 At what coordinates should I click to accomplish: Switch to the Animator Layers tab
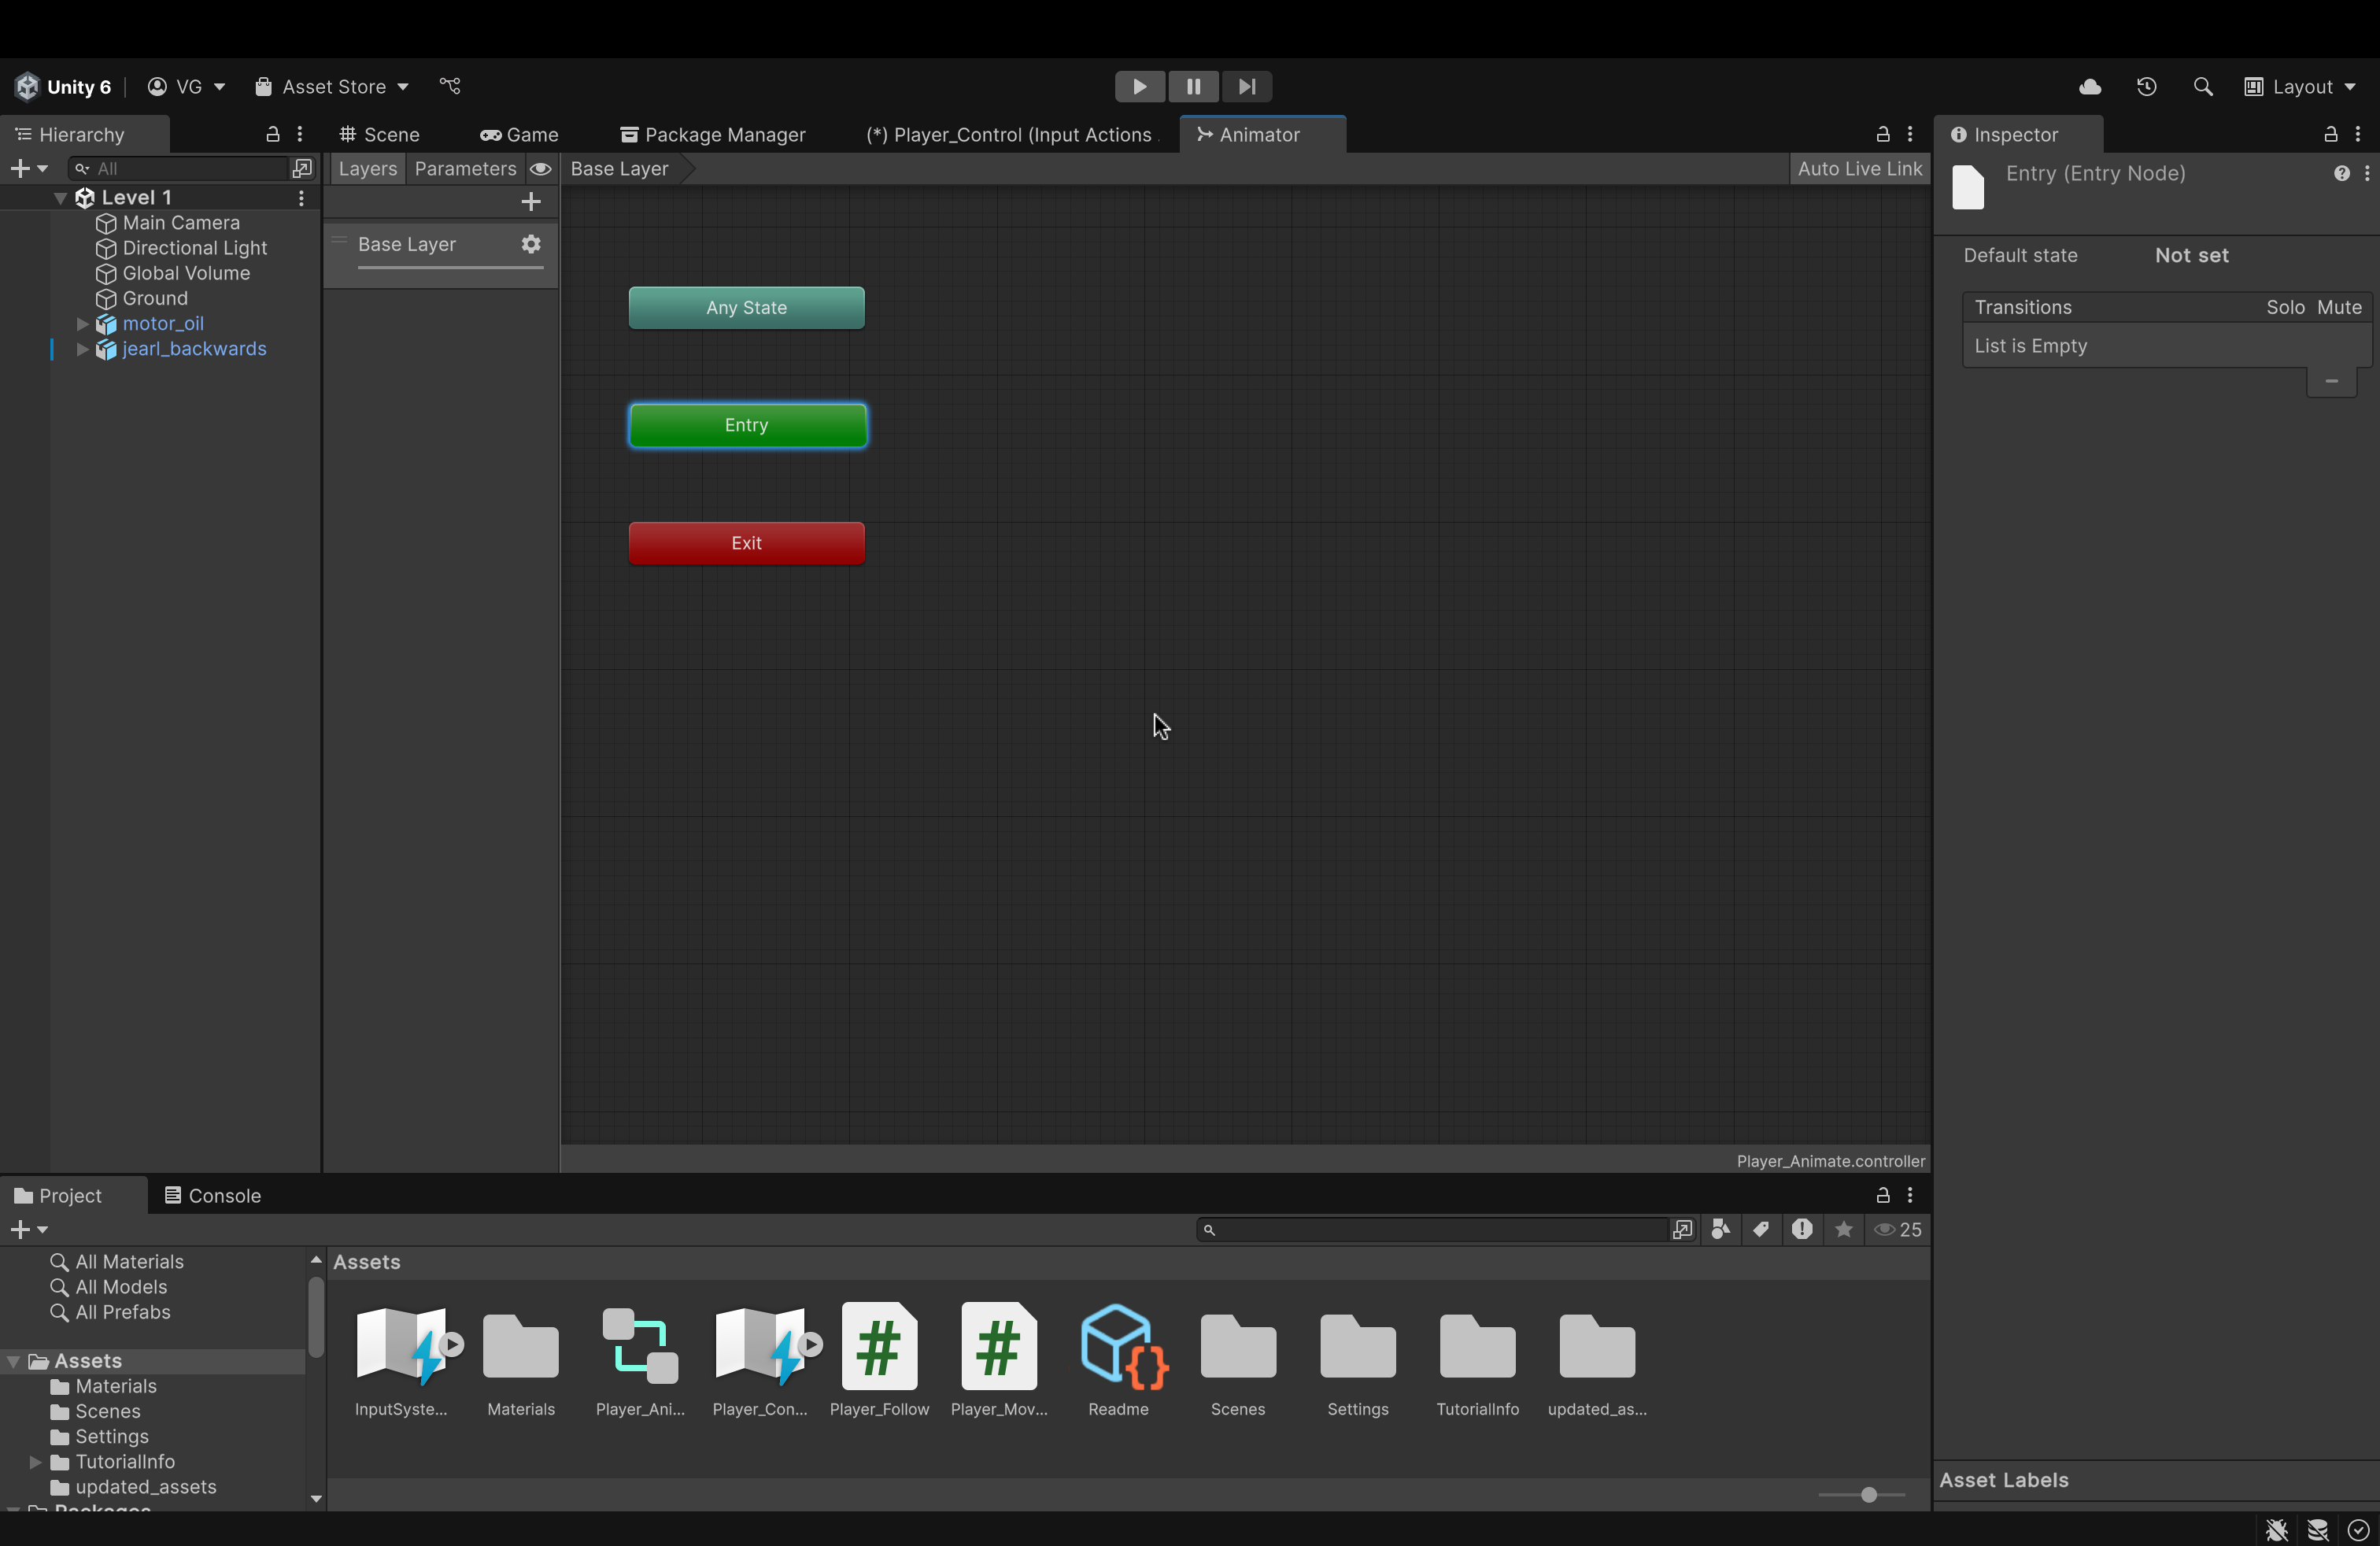[368, 169]
